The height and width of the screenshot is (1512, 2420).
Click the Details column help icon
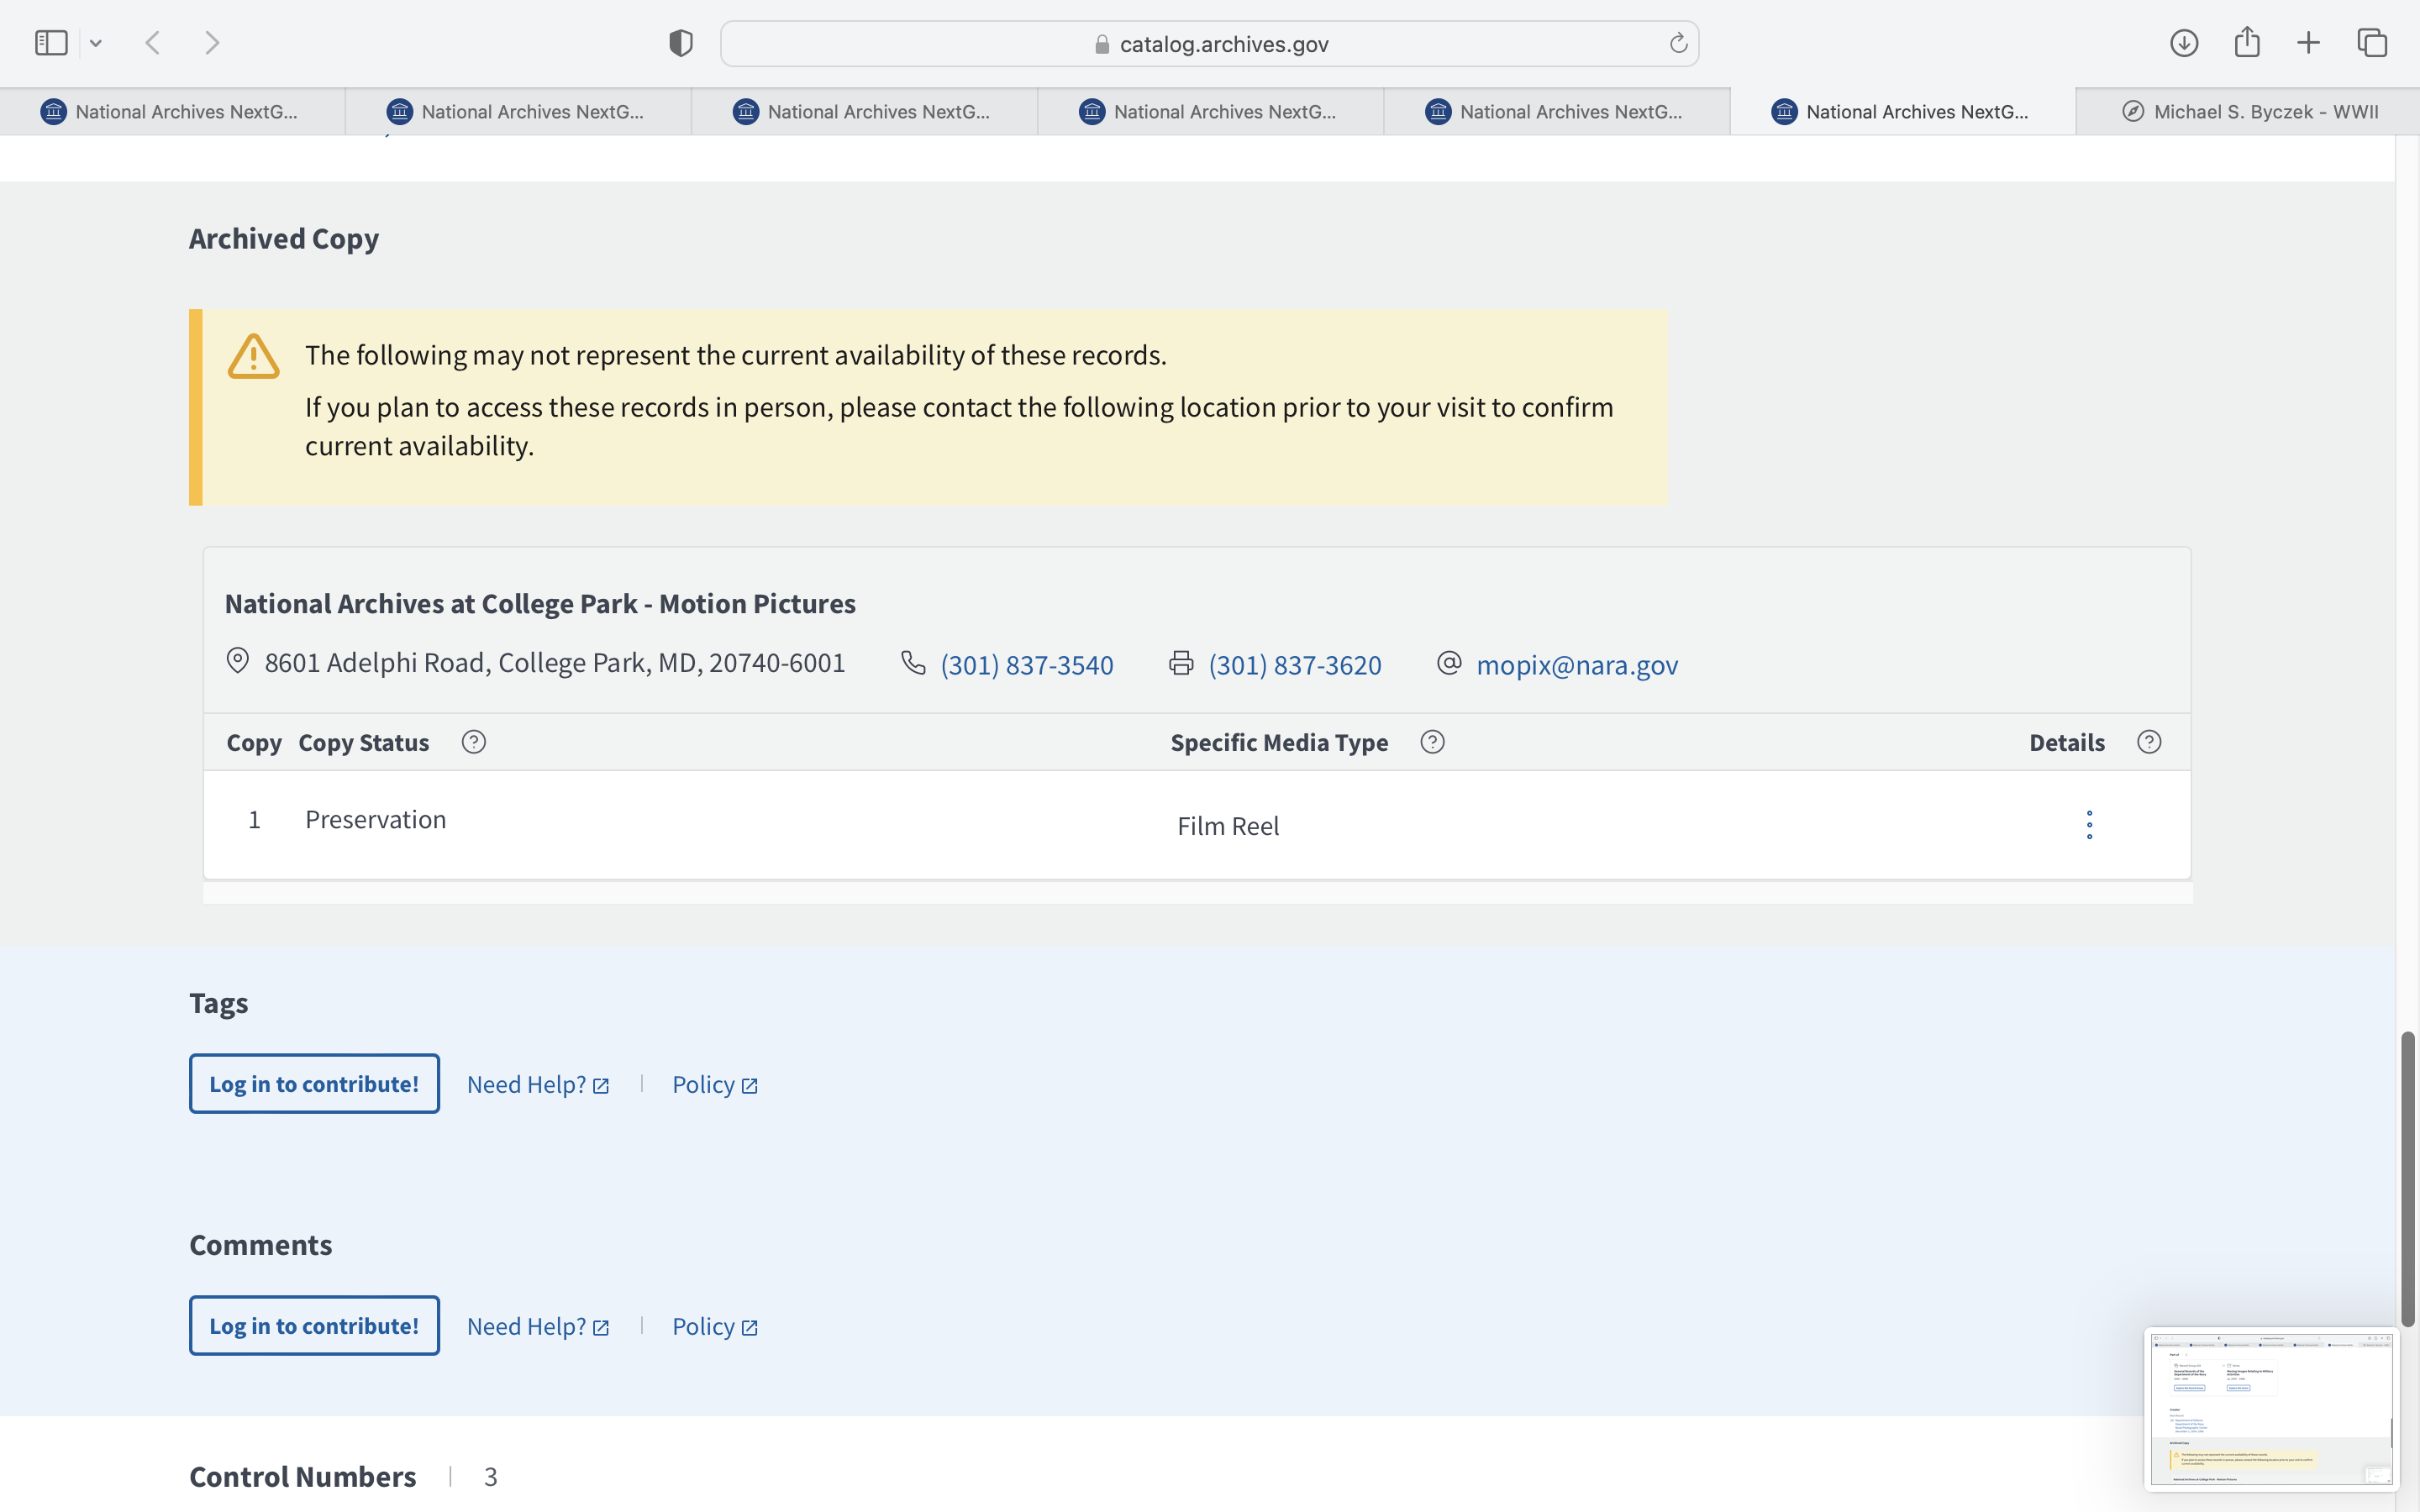pyautogui.click(x=2149, y=742)
